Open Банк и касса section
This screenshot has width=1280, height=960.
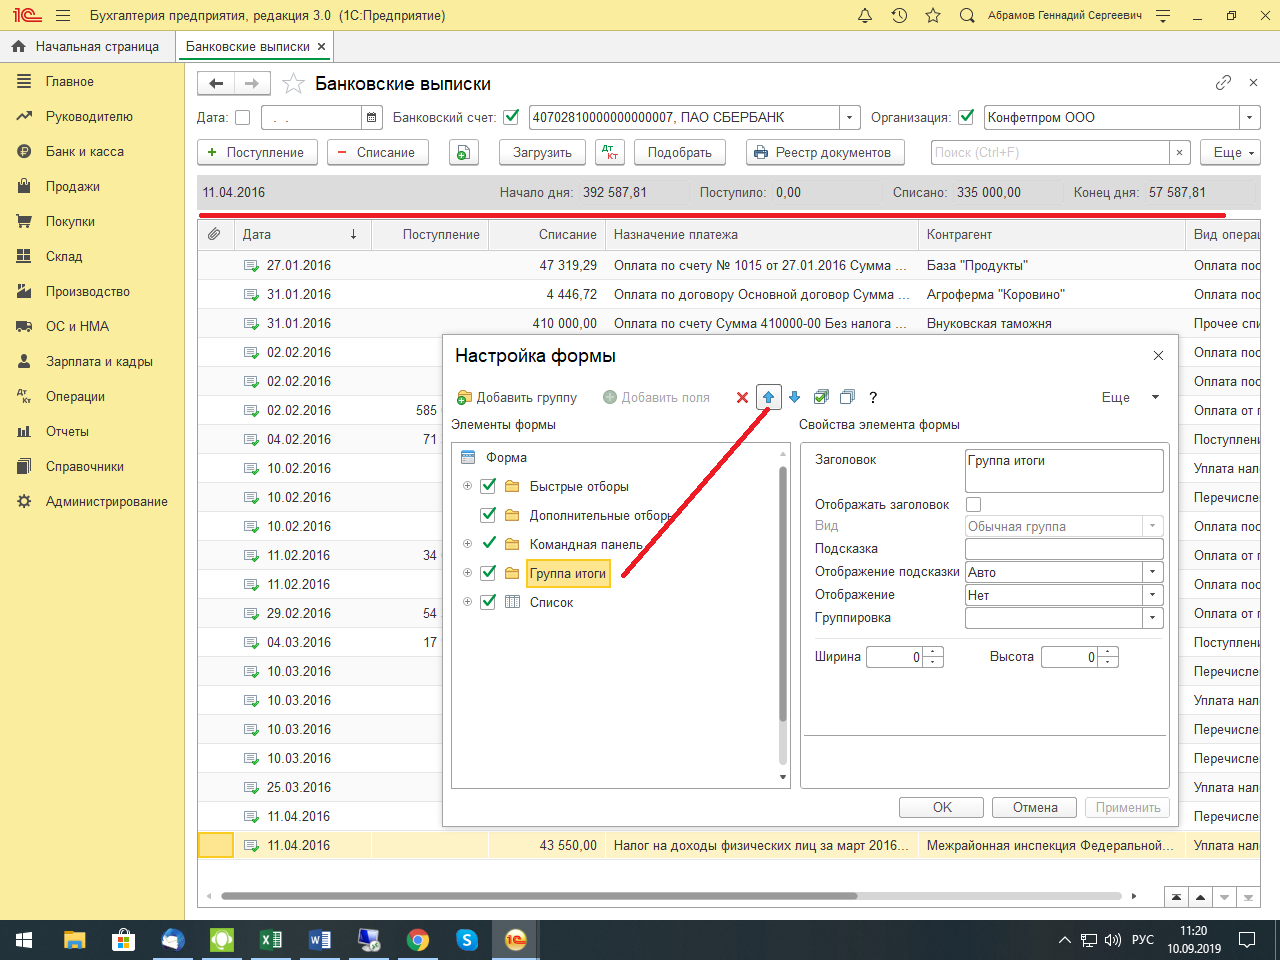click(x=85, y=152)
